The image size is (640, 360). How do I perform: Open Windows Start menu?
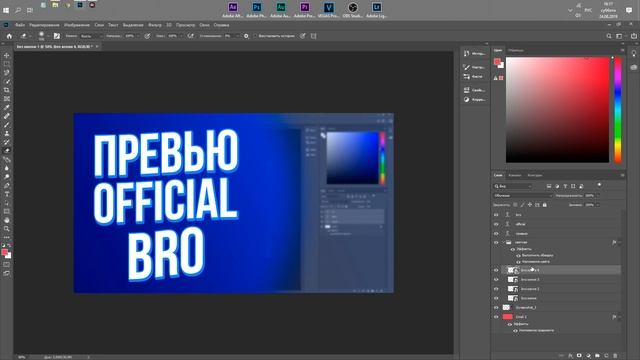coord(6,10)
